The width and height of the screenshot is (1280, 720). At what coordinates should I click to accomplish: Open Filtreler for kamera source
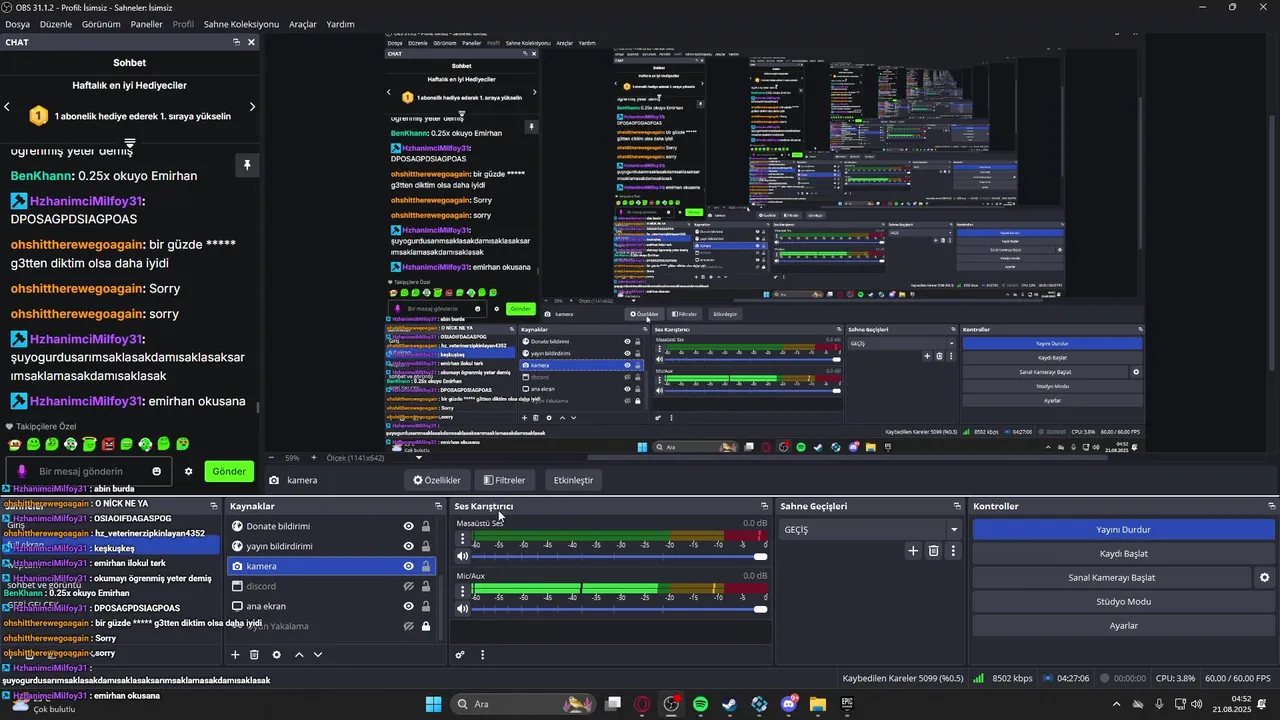pyautogui.click(x=504, y=480)
